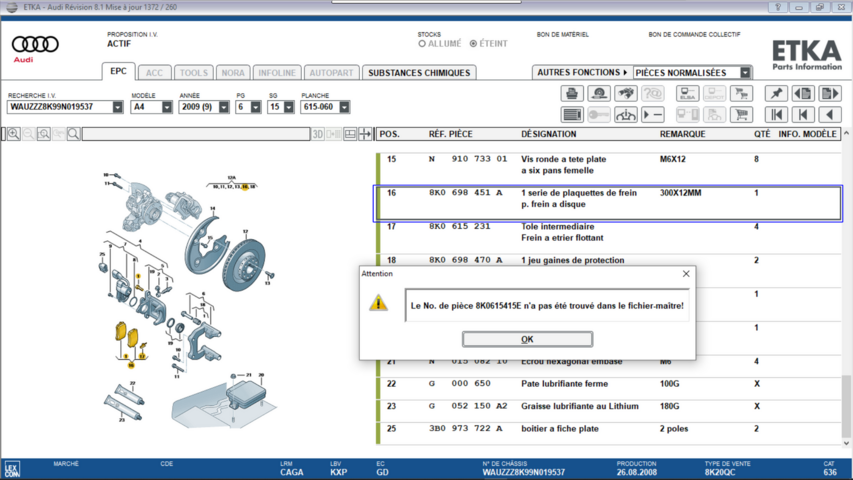Click the single-bar previous arrow icon

[x=803, y=115]
